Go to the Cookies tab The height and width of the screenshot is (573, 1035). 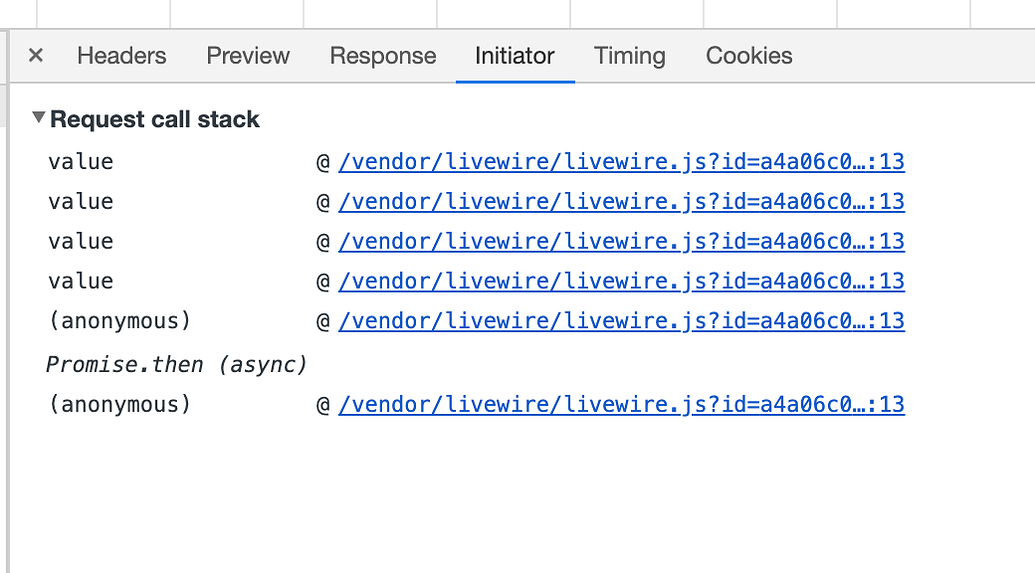(749, 56)
